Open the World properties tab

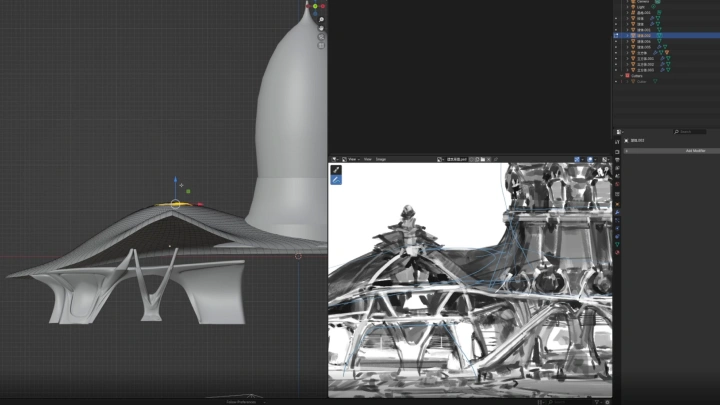617,184
